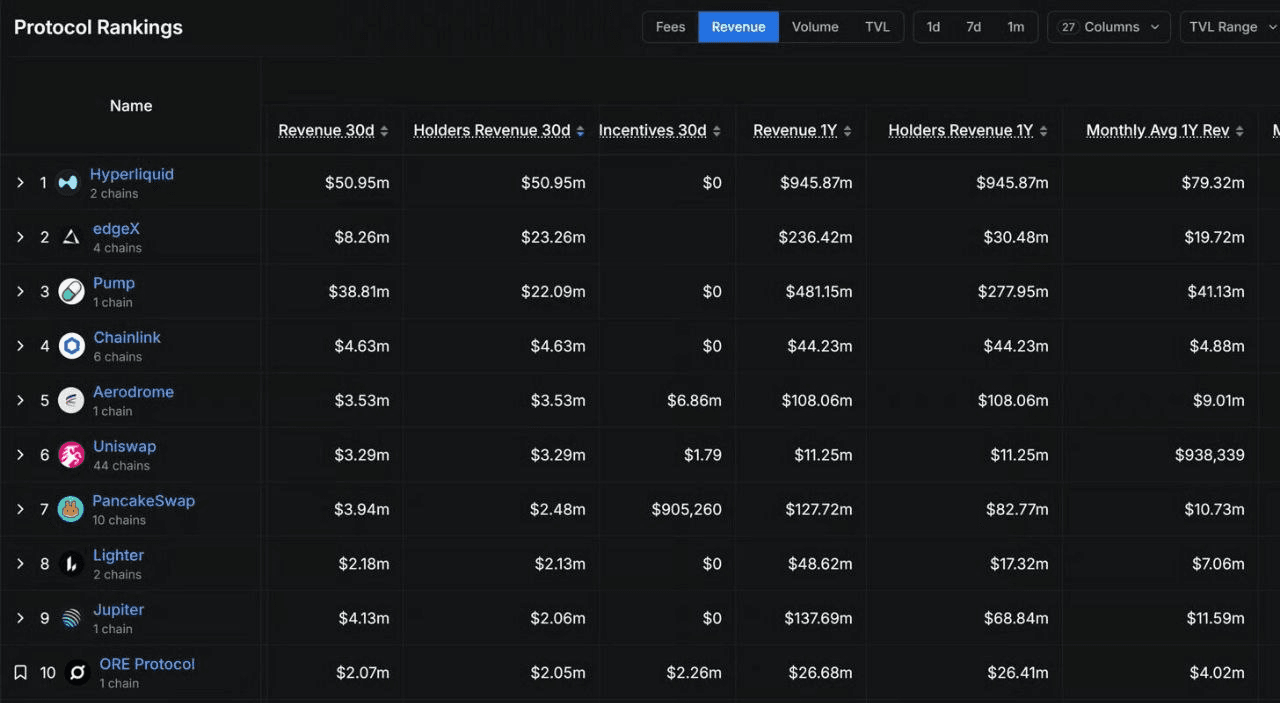1280x703 pixels.
Task: Open the Pump protocol link
Action: [x=114, y=283]
